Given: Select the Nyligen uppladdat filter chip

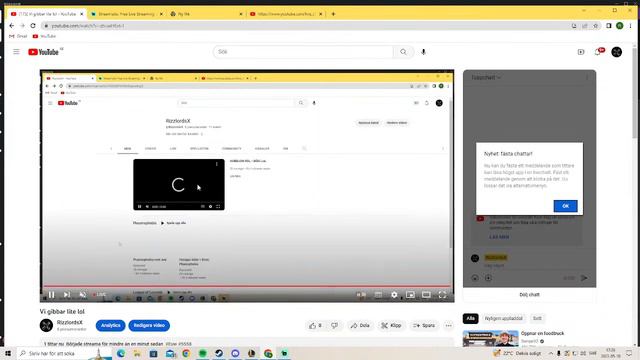Looking at the screenshot, I should point(504,318).
